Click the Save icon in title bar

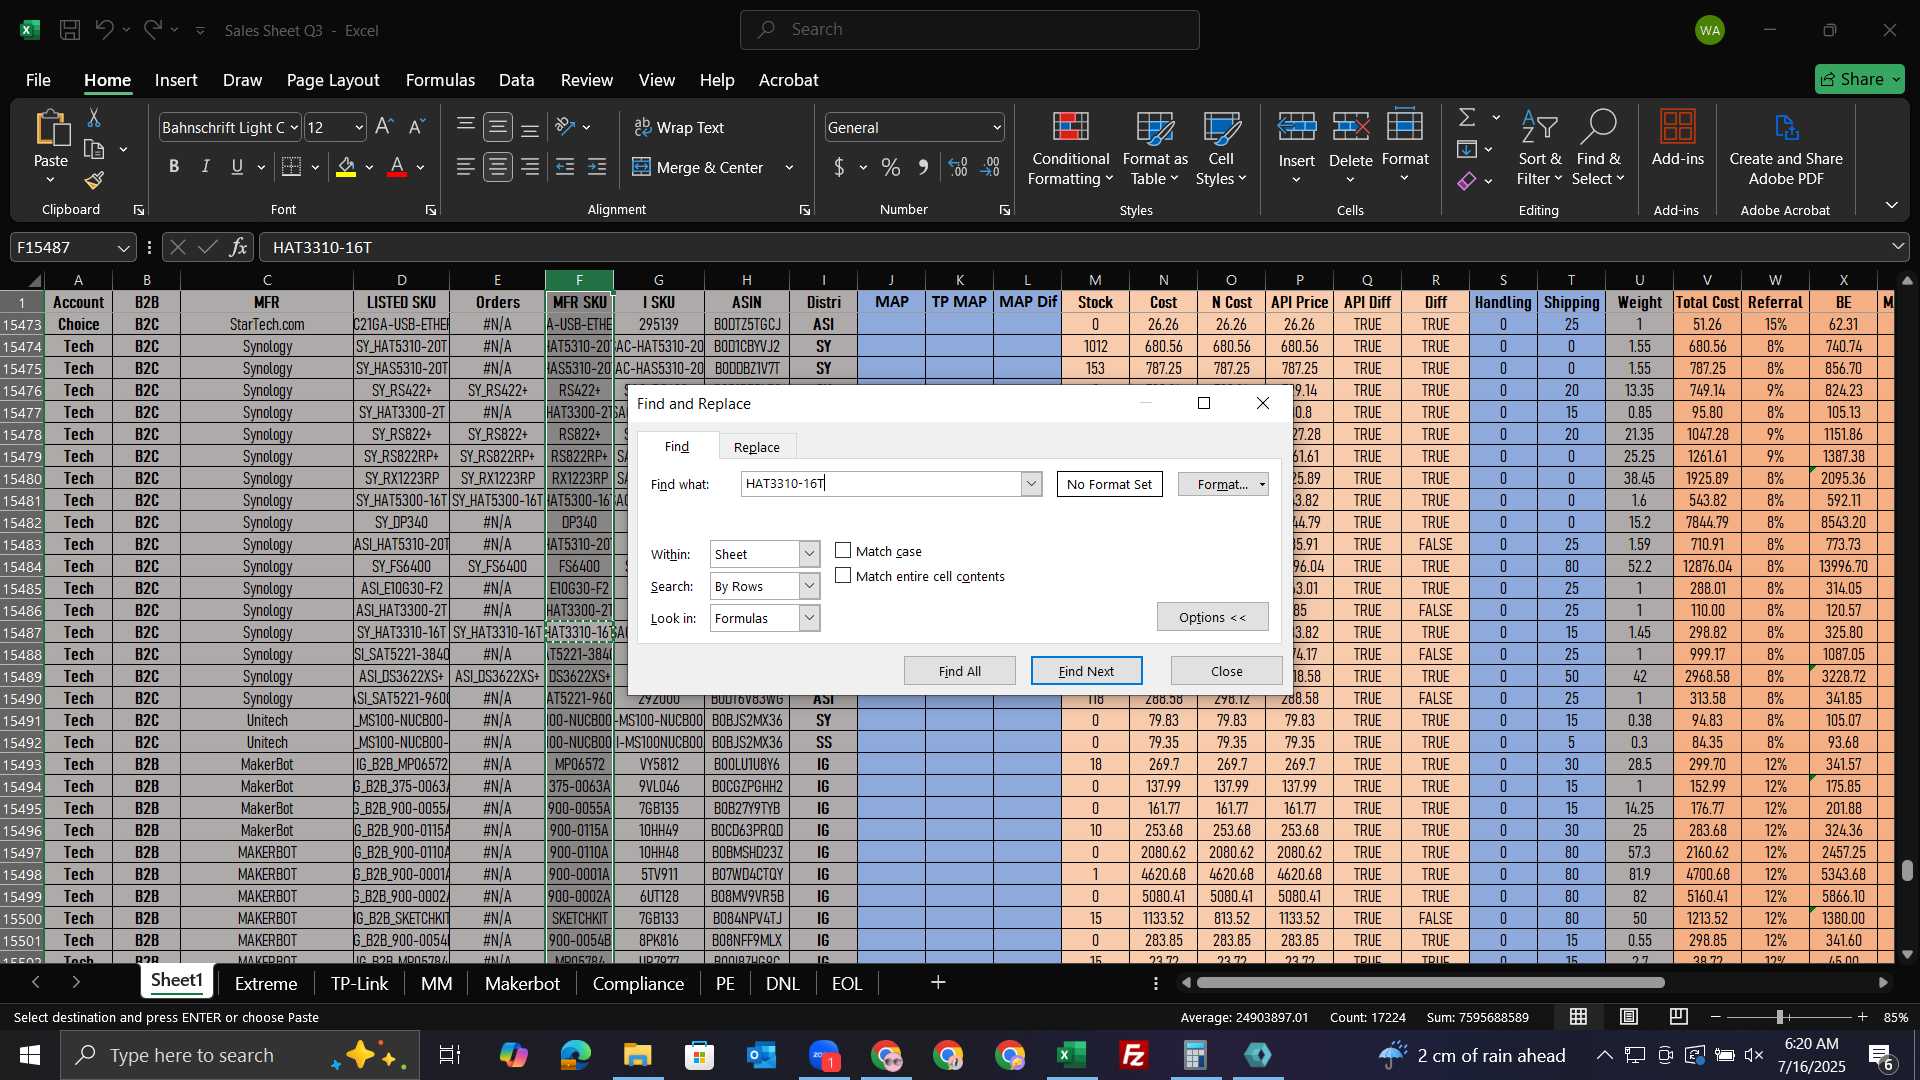click(70, 30)
